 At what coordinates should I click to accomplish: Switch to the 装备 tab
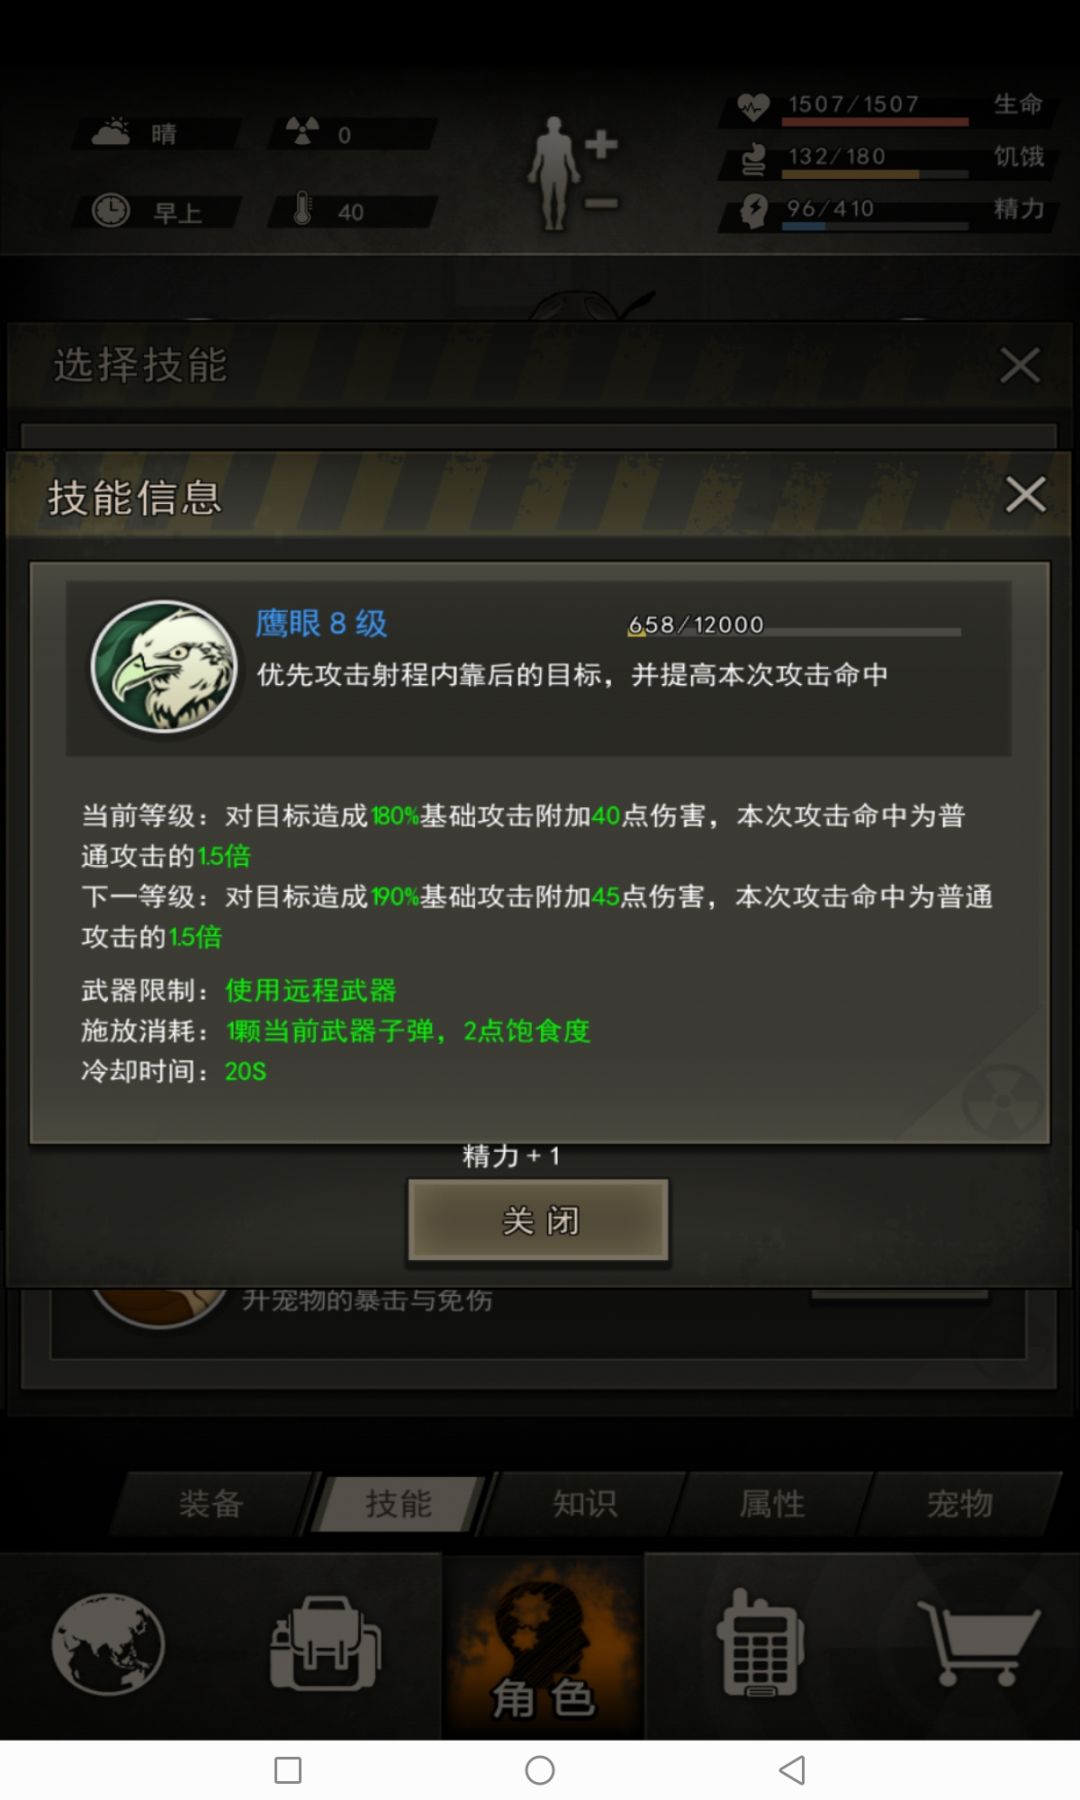pos(211,1503)
